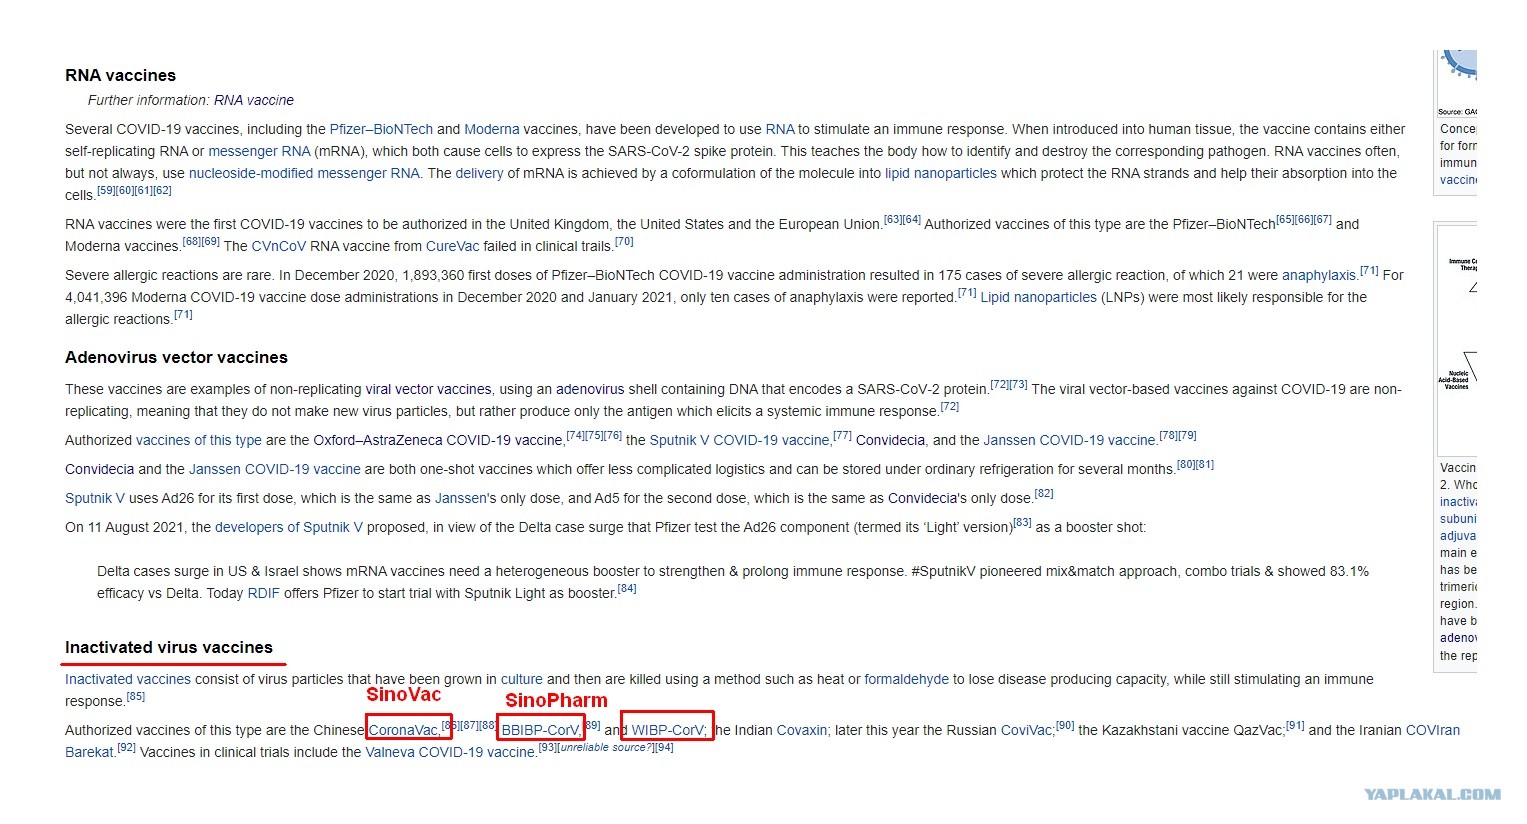
Task: Follow the RDIF link in the quote
Action: pyautogui.click(x=264, y=593)
